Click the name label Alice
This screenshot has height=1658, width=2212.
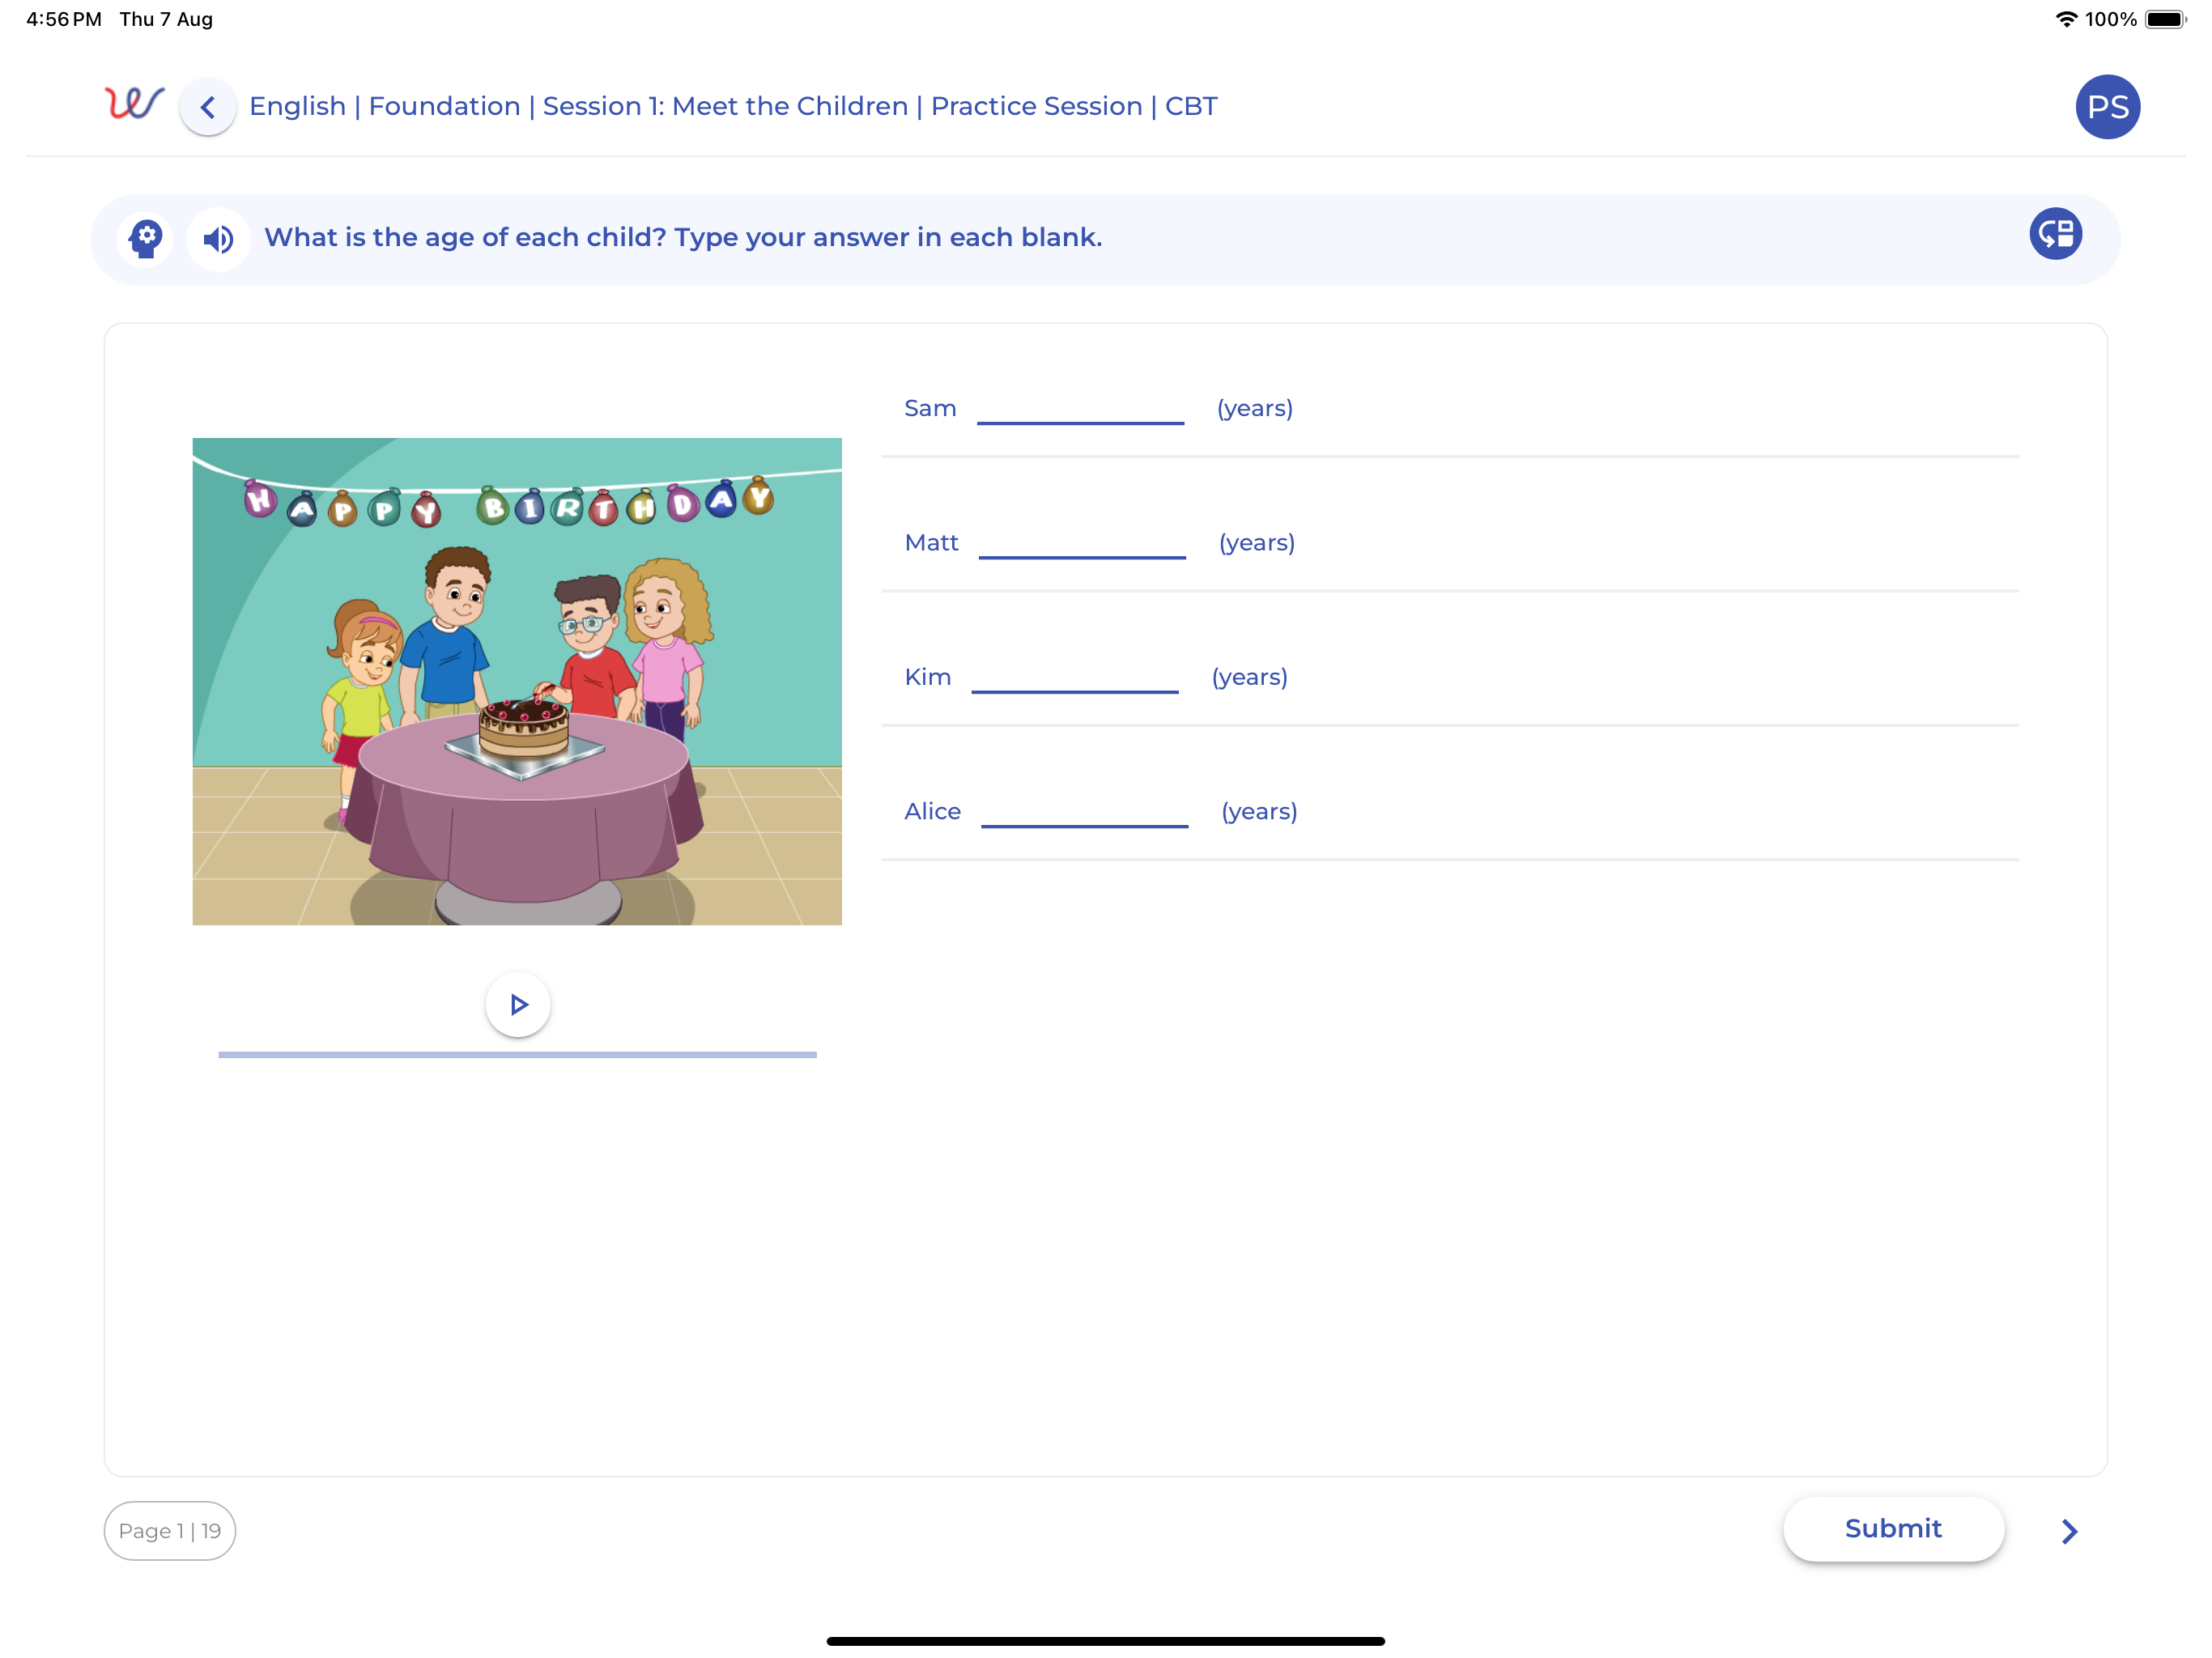[x=932, y=811]
